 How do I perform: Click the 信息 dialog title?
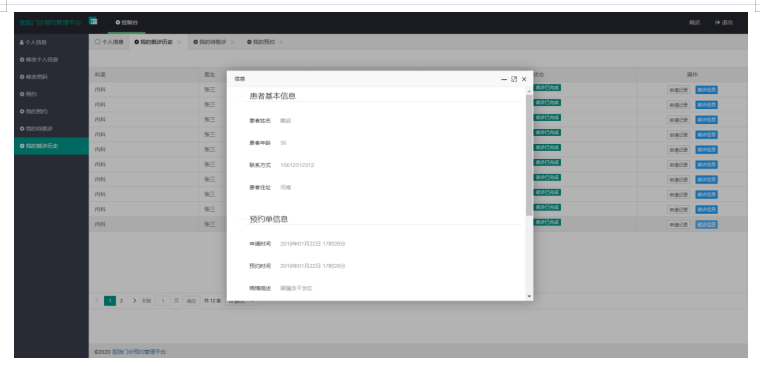(x=239, y=79)
